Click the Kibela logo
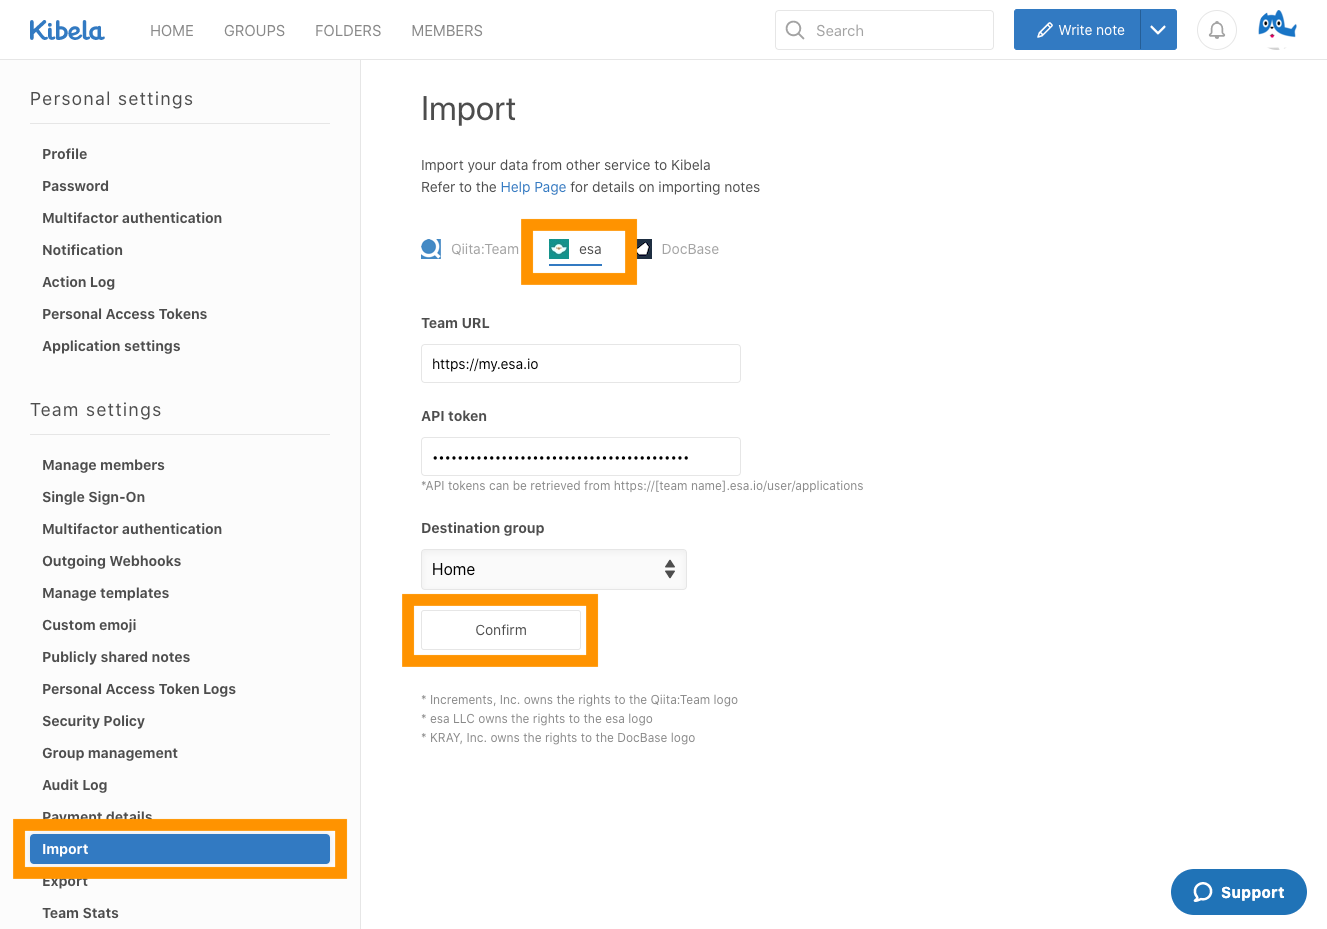This screenshot has width=1327, height=929. (x=66, y=31)
